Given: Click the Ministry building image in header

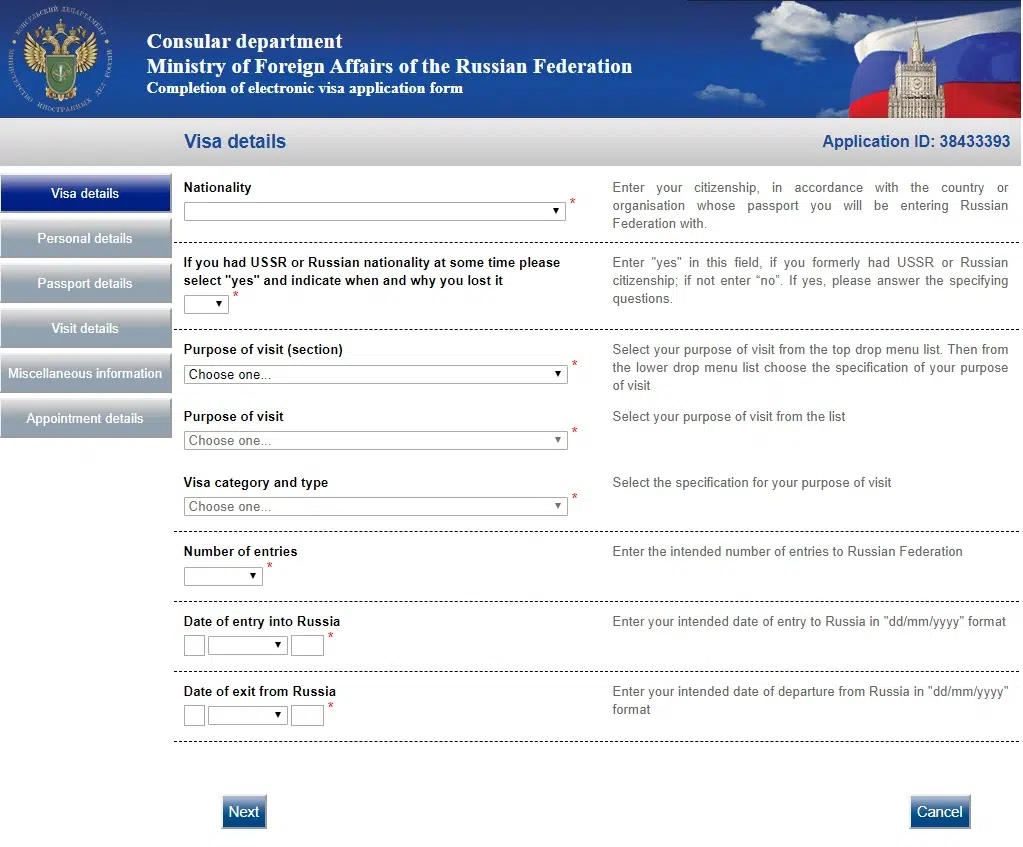Looking at the screenshot, I should (916, 72).
